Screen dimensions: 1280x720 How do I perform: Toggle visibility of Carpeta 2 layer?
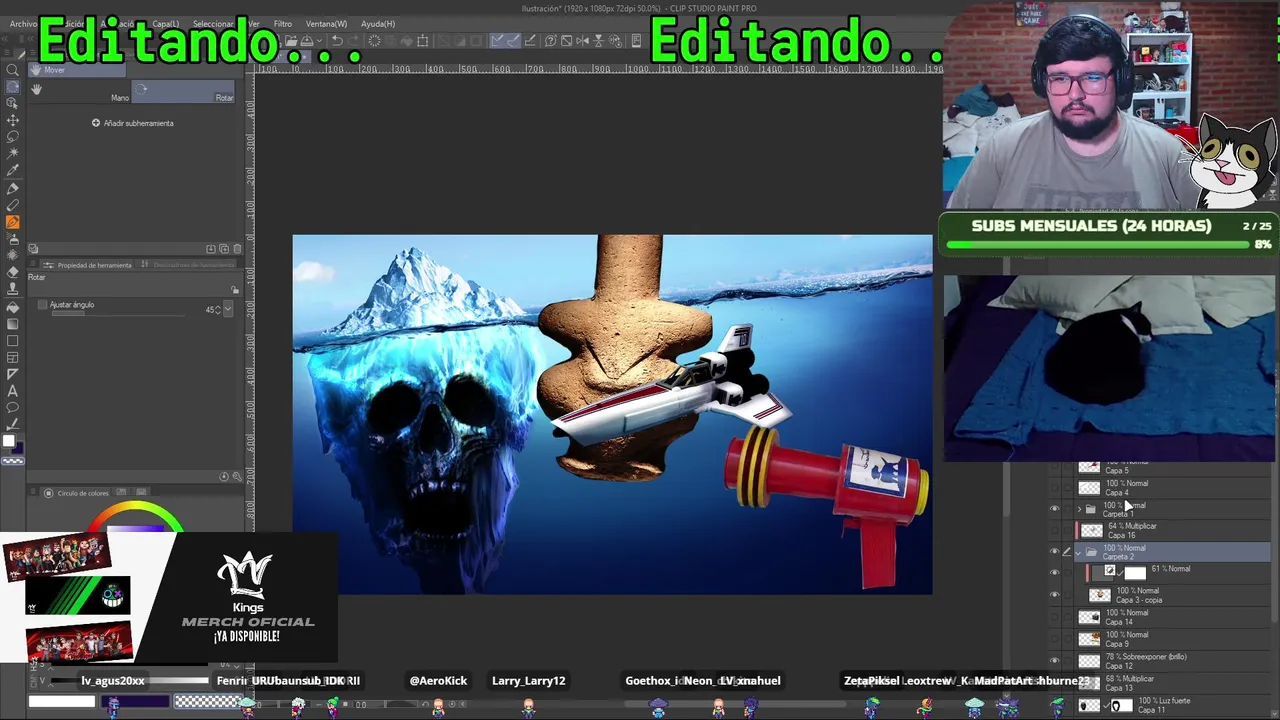coord(1054,552)
